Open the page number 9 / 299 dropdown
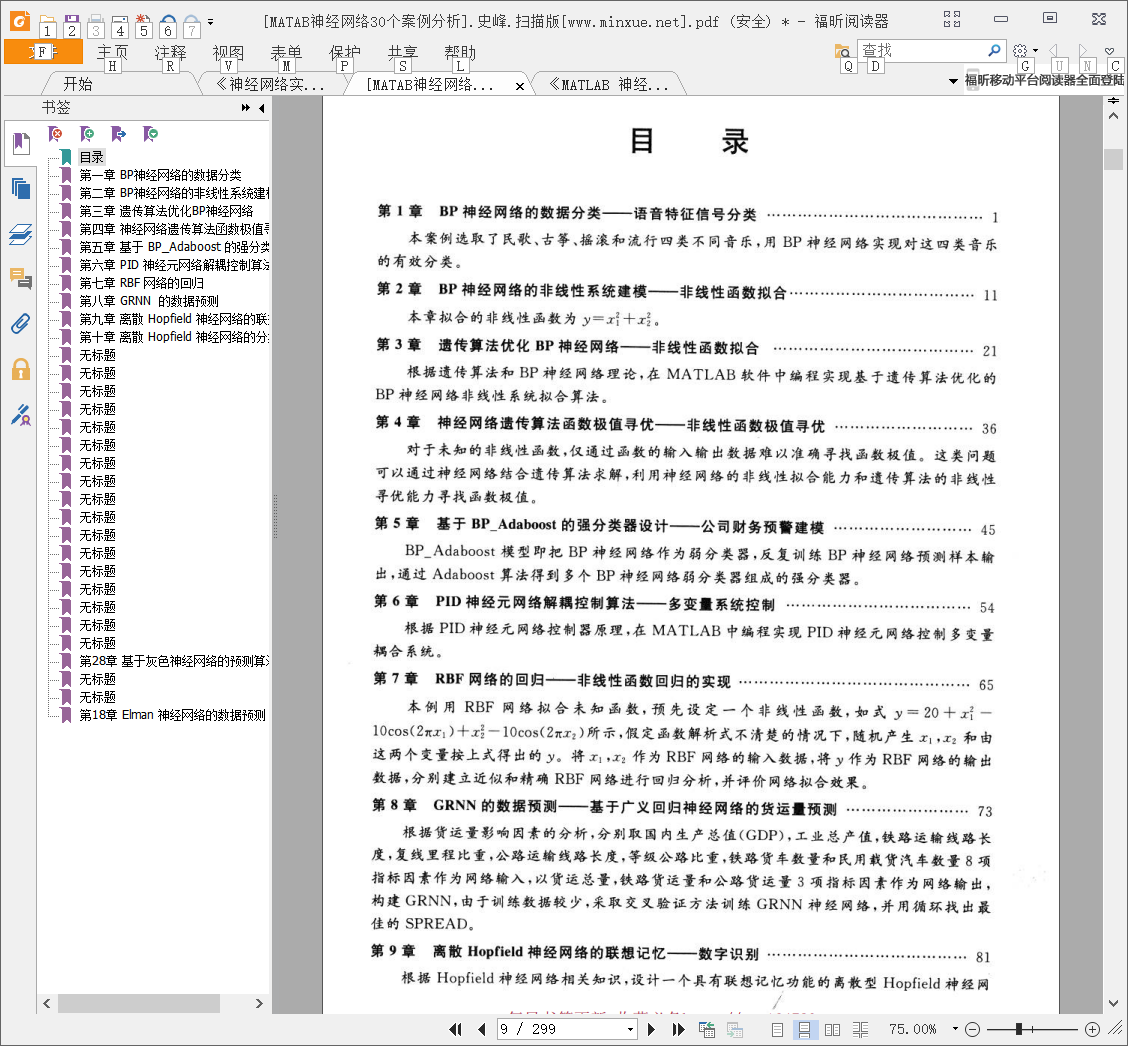This screenshot has height=1046, width=1128. click(630, 1029)
